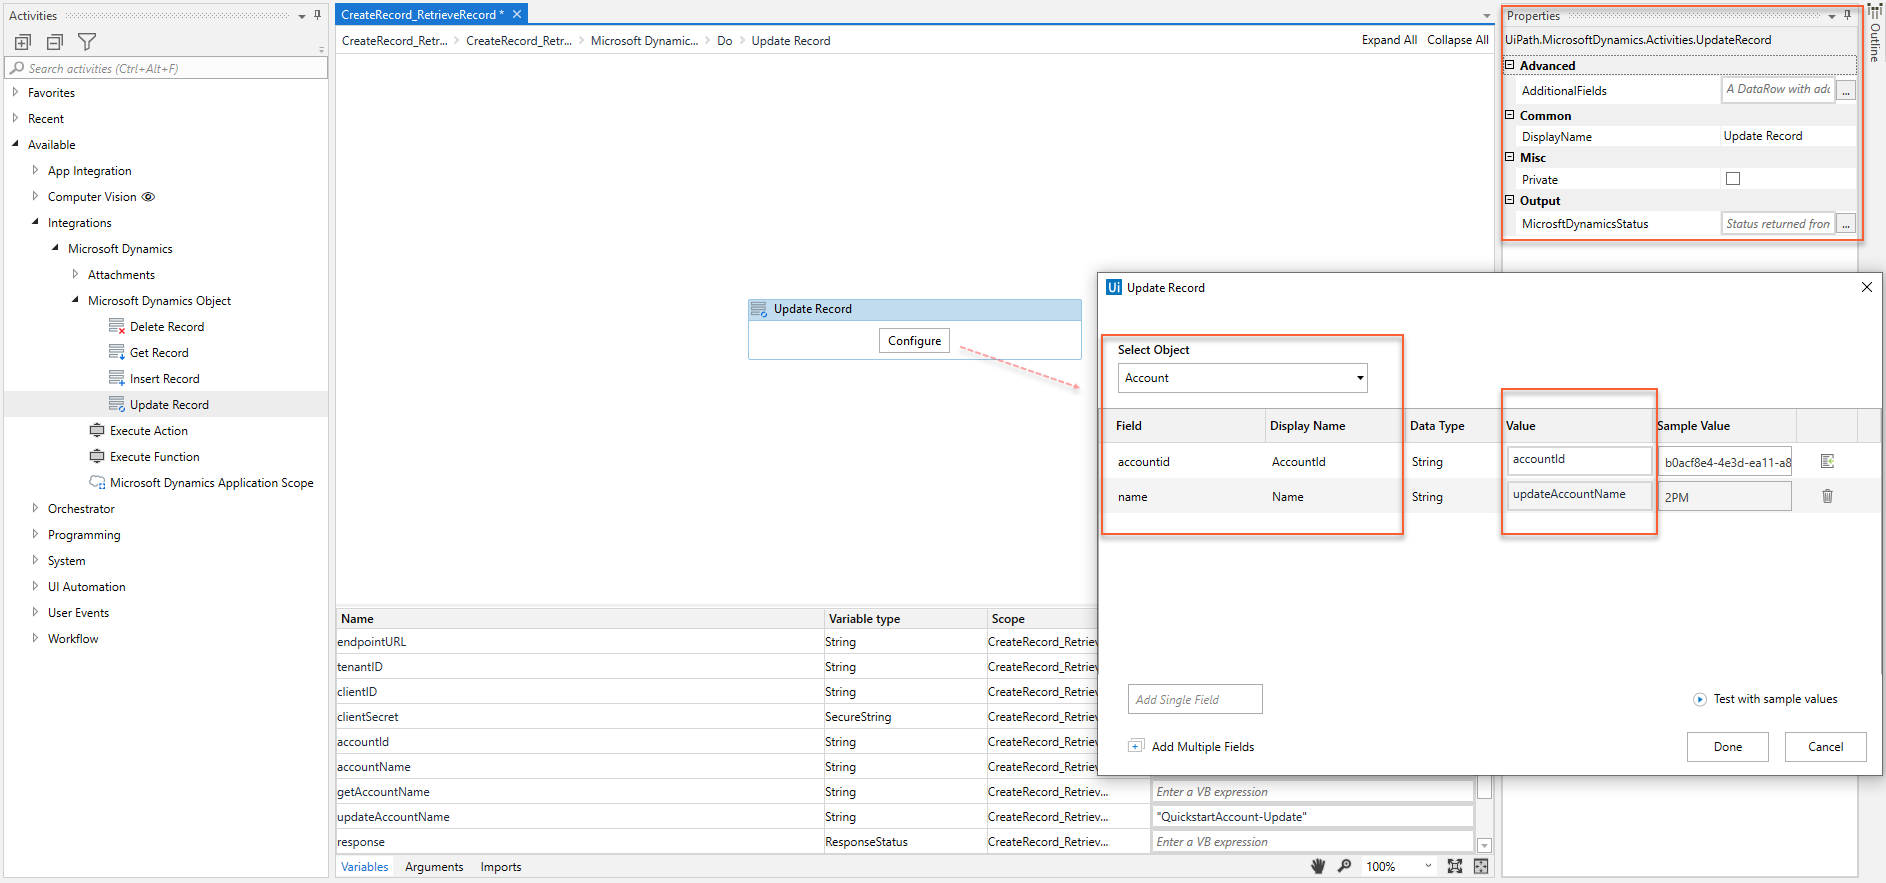Expand the App Integration node
Viewport: 1886px width, 883px height.
[35, 170]
